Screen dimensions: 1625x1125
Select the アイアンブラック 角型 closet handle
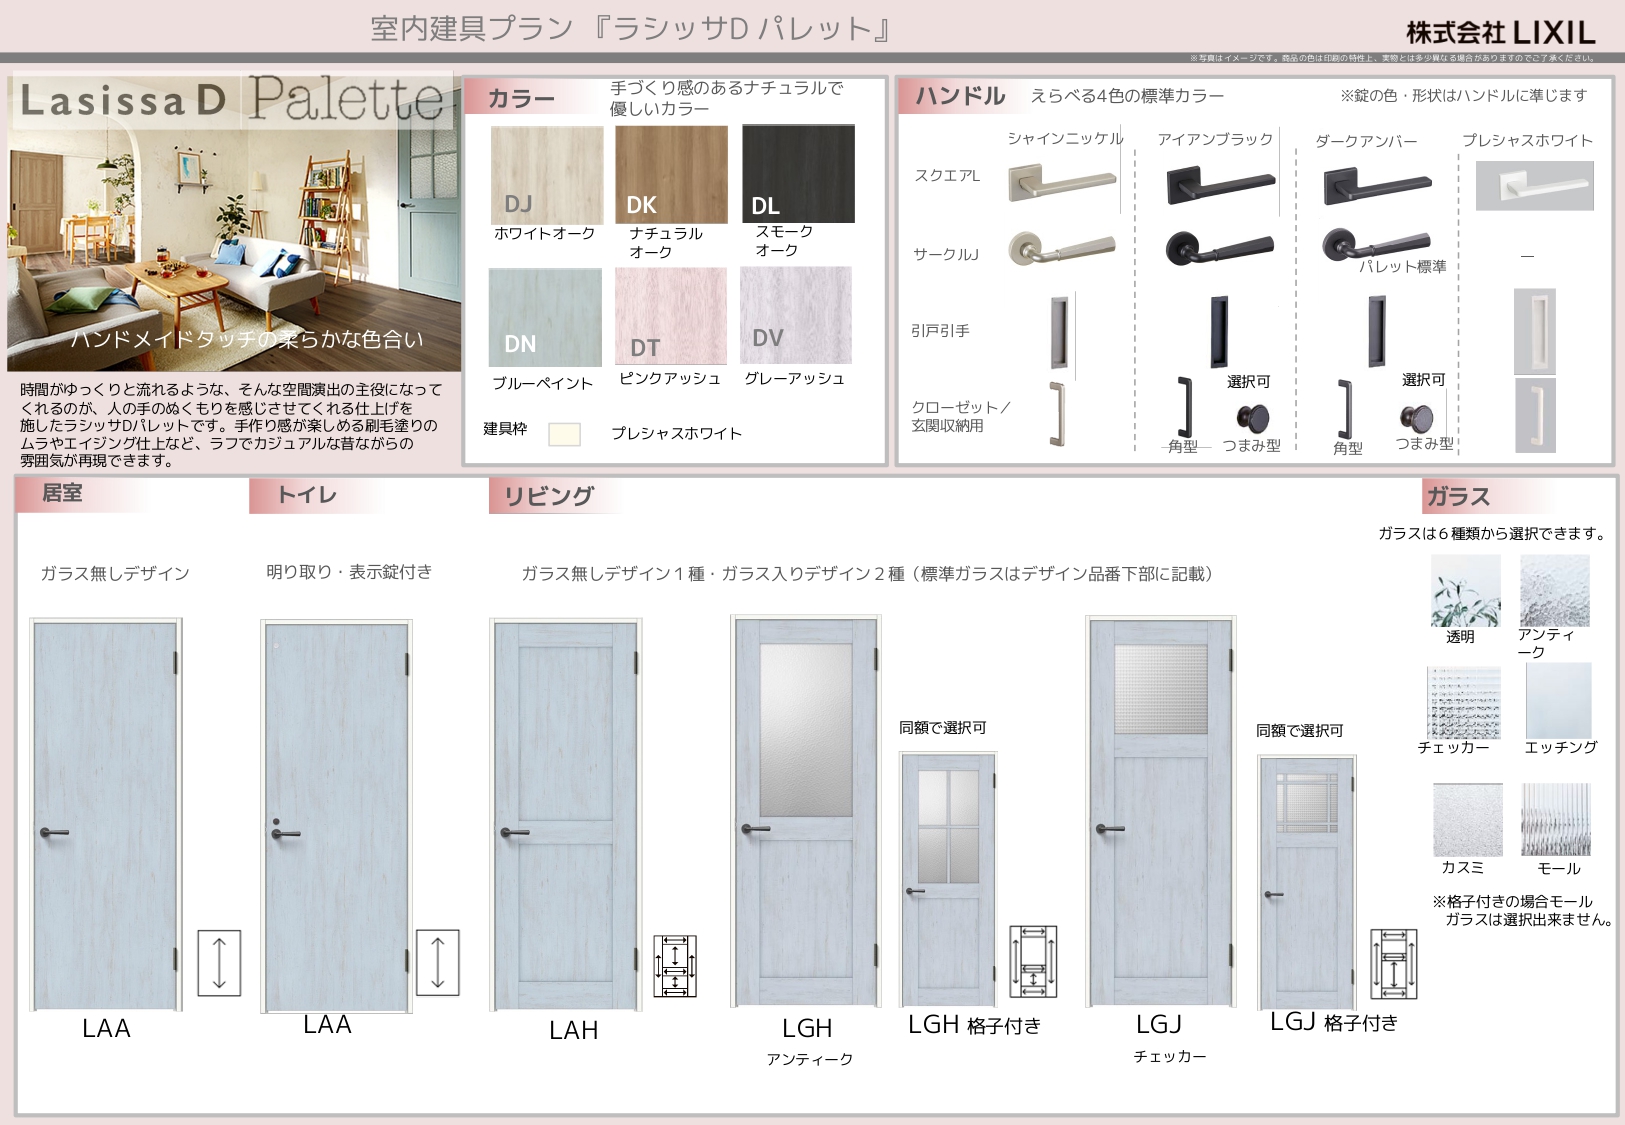[x=1185, y=408]
